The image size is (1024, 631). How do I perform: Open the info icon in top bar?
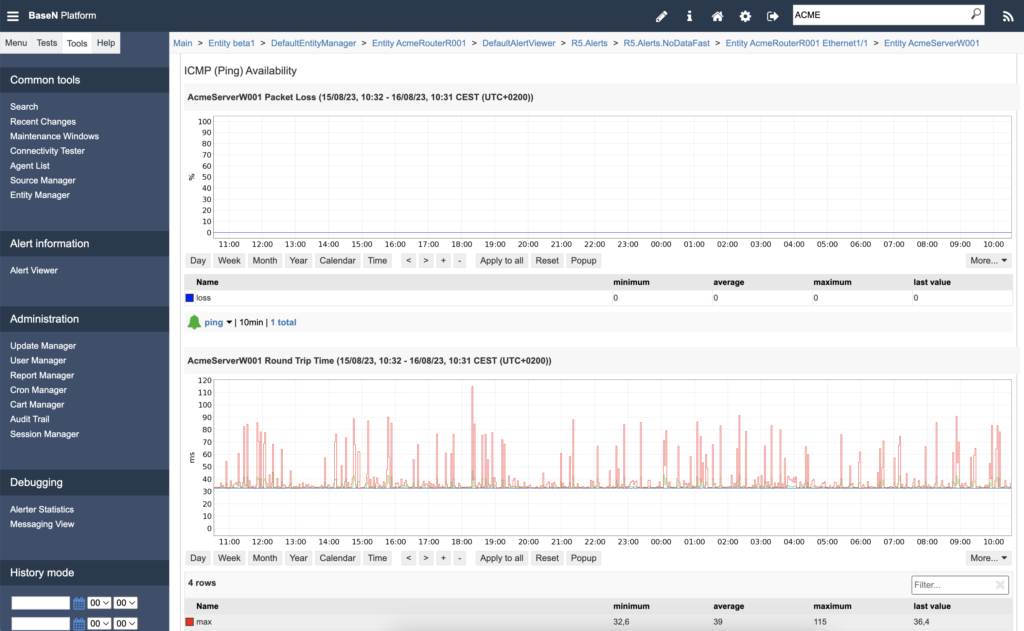click(689, 16)
